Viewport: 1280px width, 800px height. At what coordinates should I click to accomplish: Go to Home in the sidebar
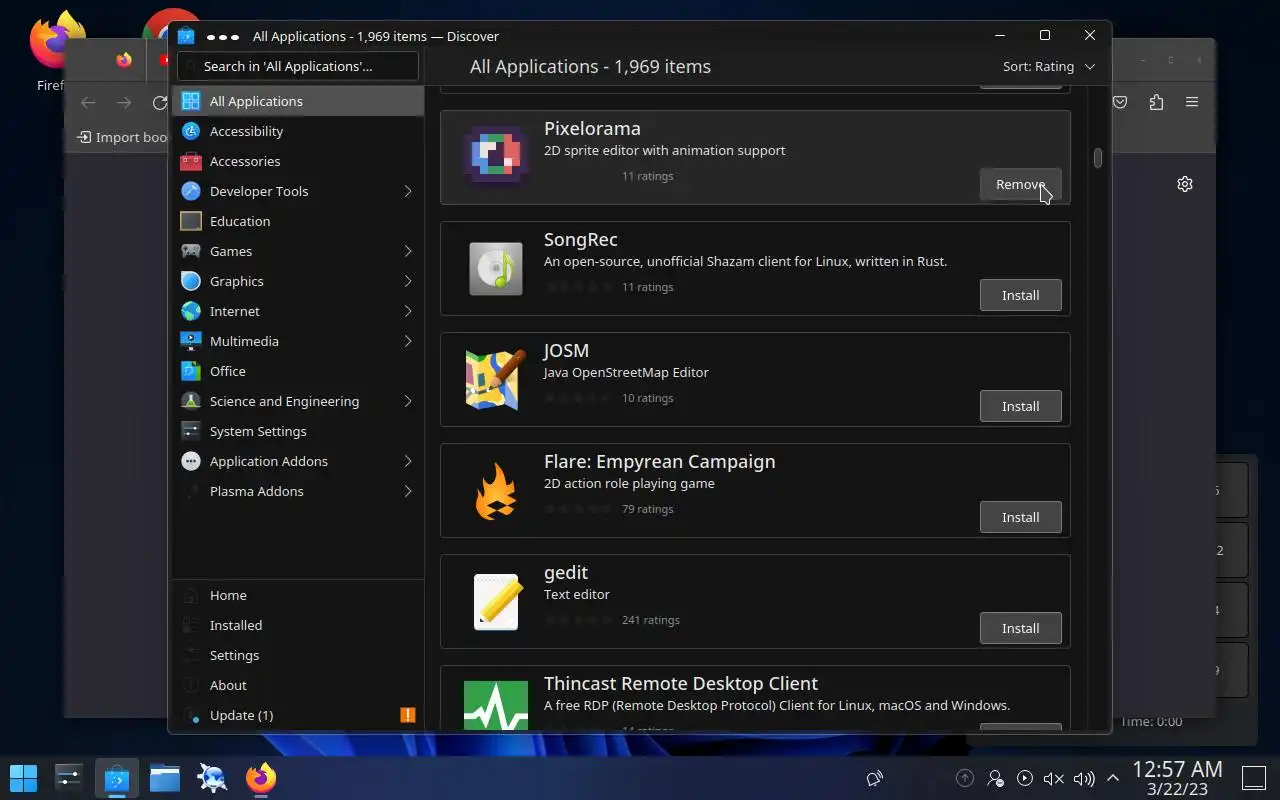(x=298, y=595)
